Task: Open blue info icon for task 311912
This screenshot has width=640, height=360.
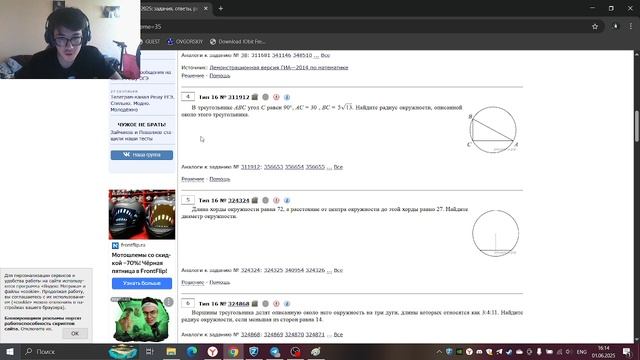Action: tap(287, 97)
